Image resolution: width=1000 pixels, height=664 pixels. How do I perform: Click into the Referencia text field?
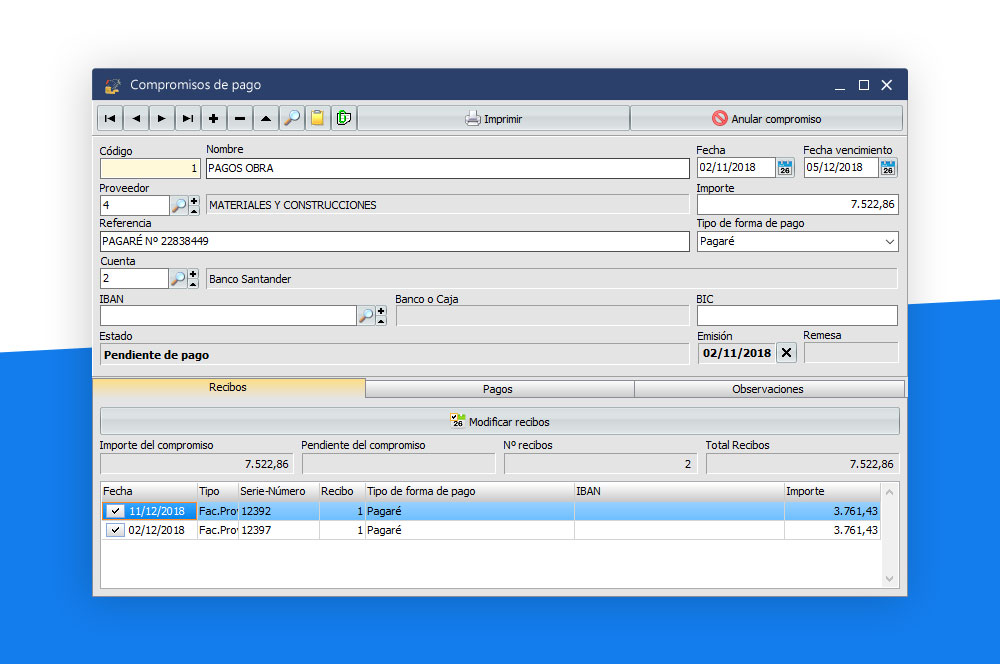pyautogui.click(x=394, y=242)
